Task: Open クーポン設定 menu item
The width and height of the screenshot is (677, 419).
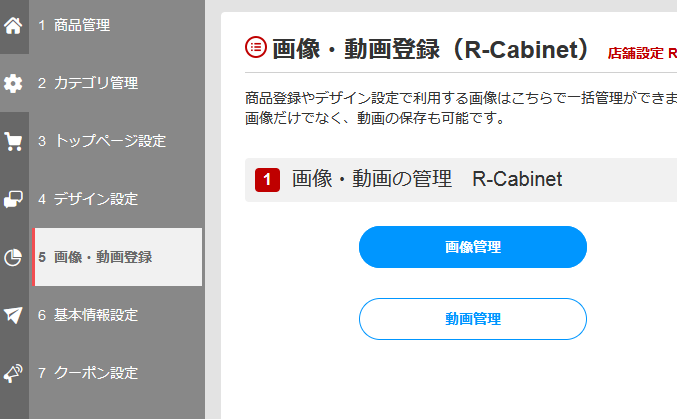Action: coord(88,373)
